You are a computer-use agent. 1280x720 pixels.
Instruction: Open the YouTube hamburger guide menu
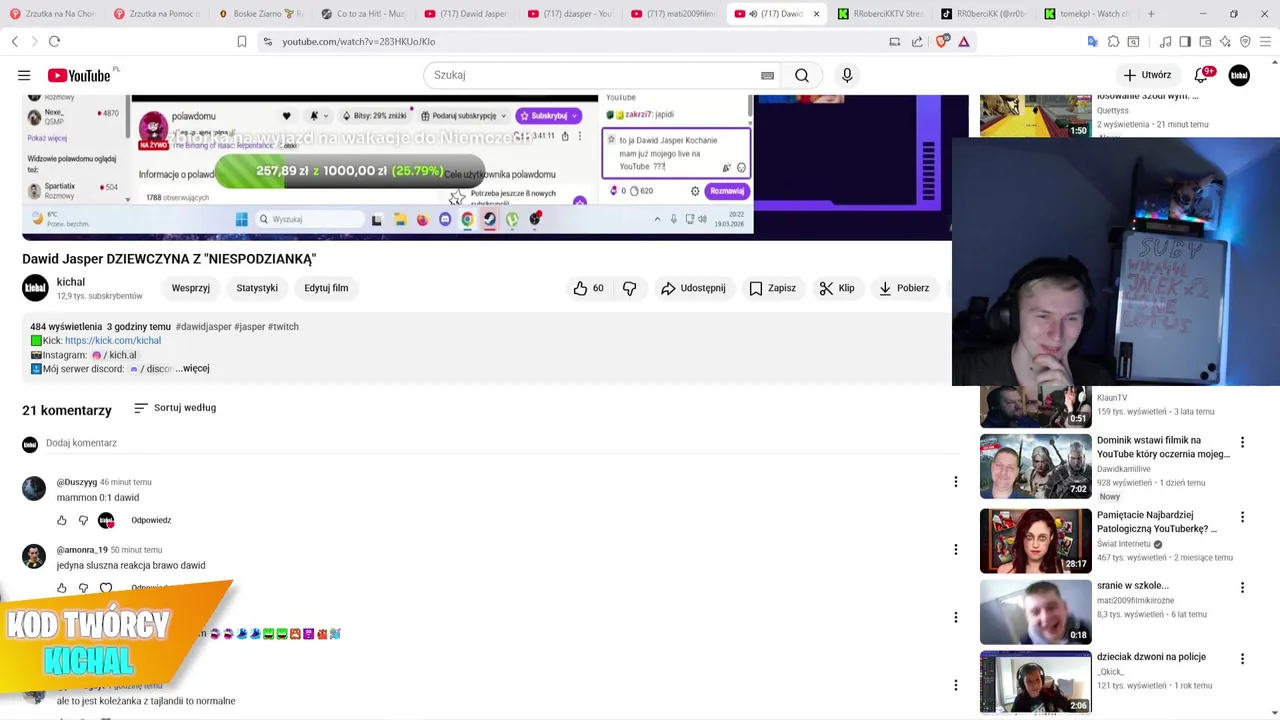pos(24,75)
